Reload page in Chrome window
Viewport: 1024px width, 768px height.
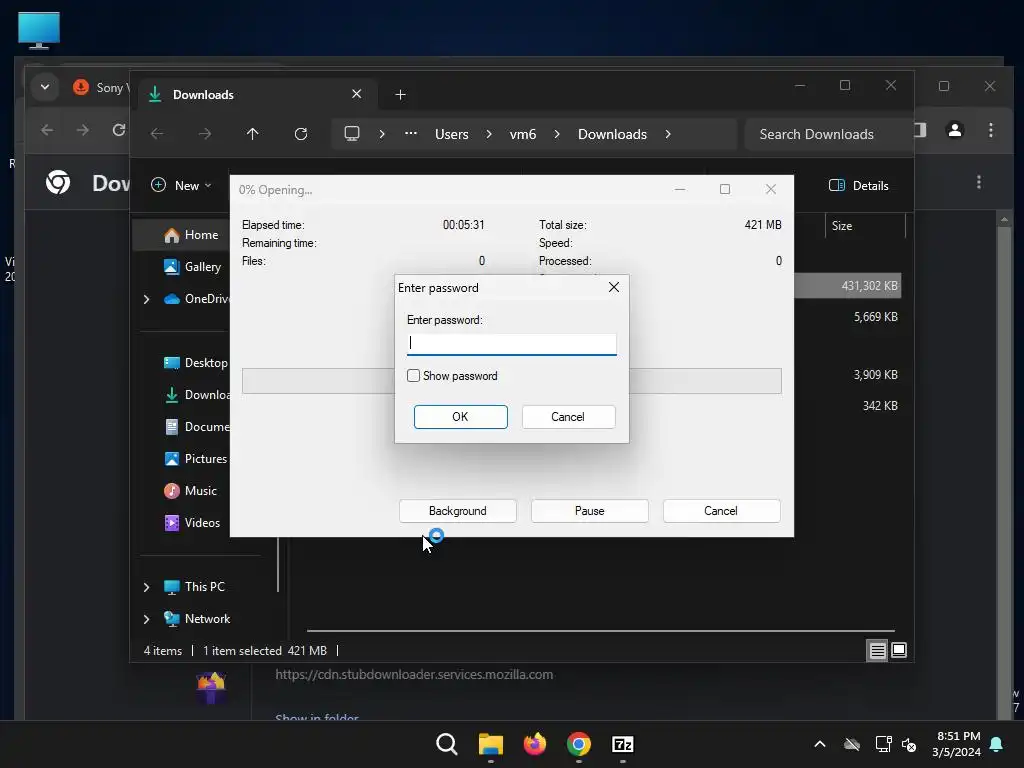119,130
